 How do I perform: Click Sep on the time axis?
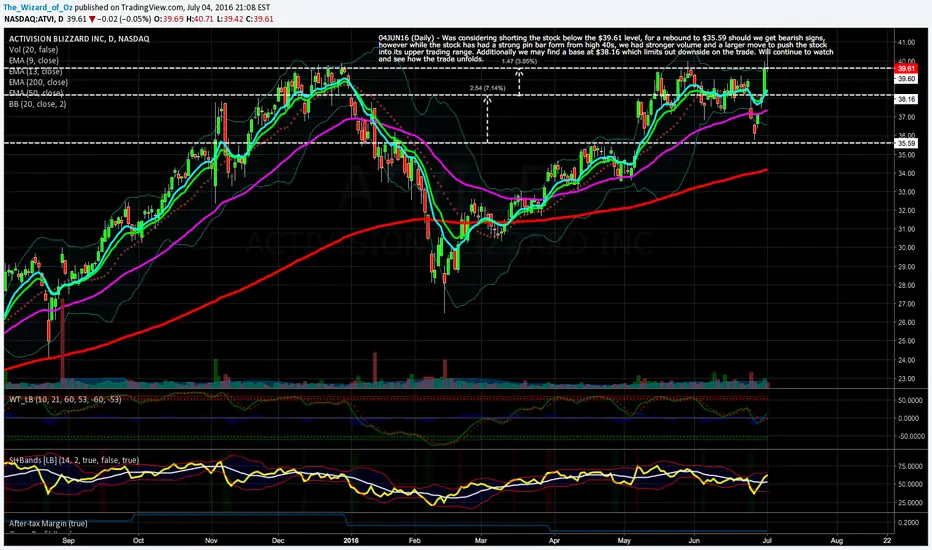(68, 540)
